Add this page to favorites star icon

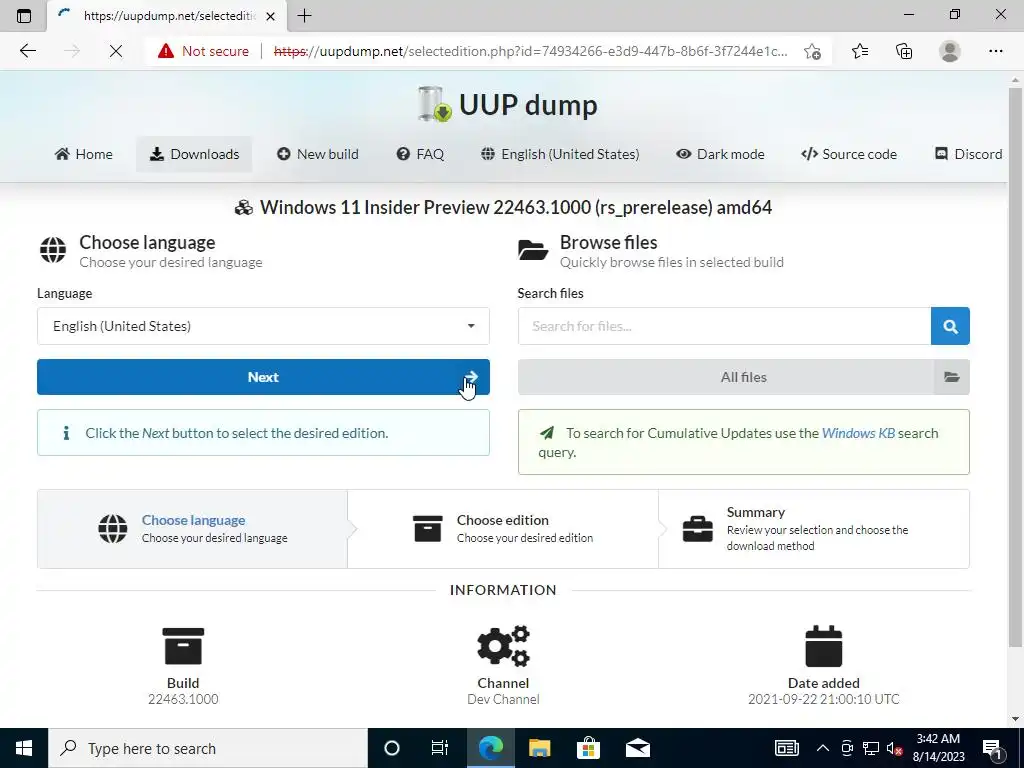812,51
